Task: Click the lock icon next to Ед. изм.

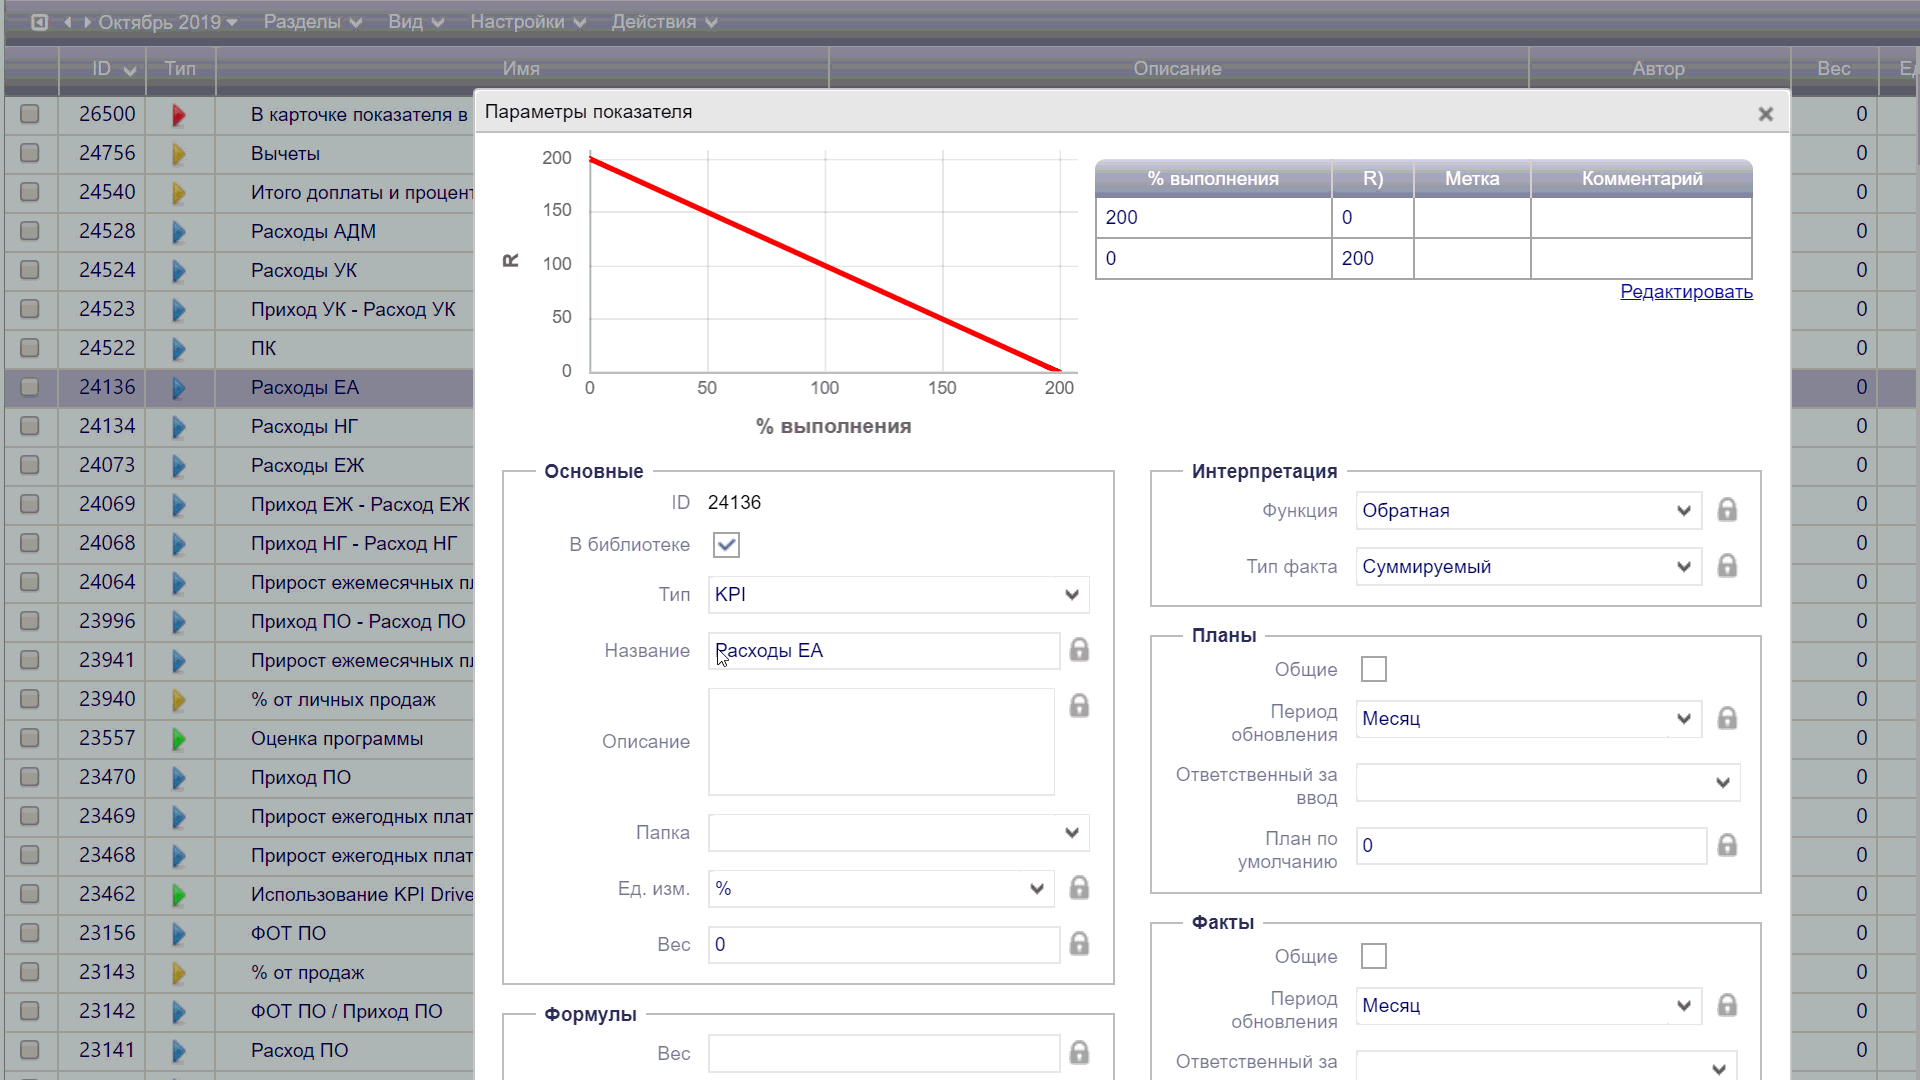Action: pyautogui.click(x=1079, y=888)
